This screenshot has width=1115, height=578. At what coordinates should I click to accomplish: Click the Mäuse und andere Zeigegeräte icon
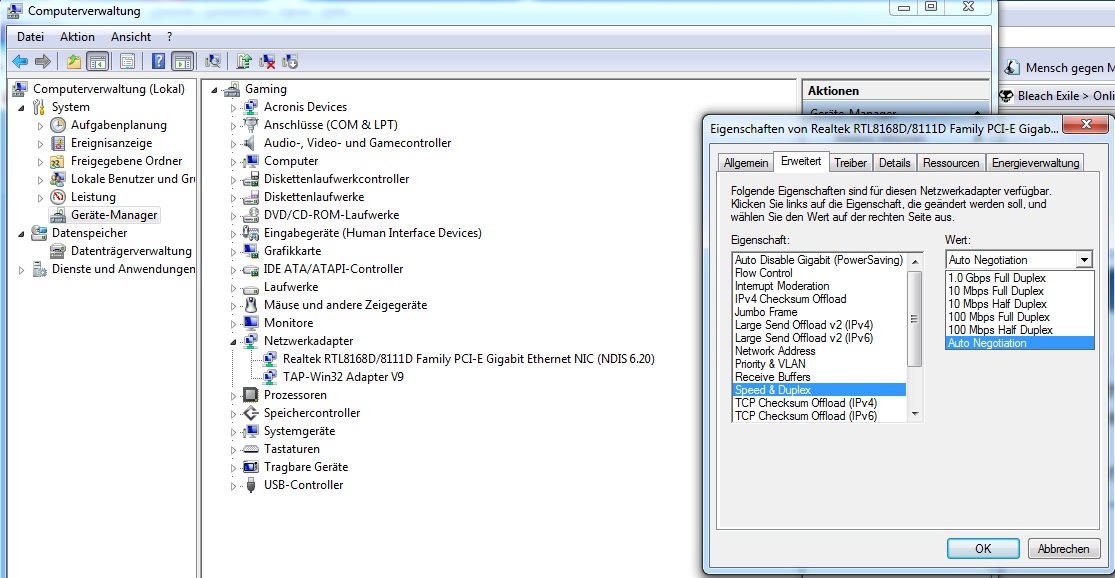(x=250, y=305)
